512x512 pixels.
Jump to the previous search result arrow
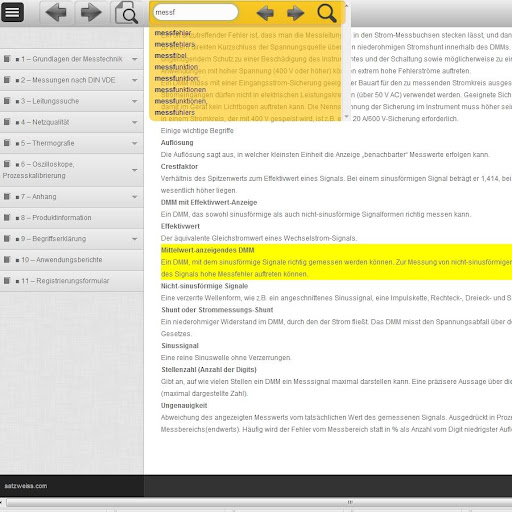(x=265, y=13)
